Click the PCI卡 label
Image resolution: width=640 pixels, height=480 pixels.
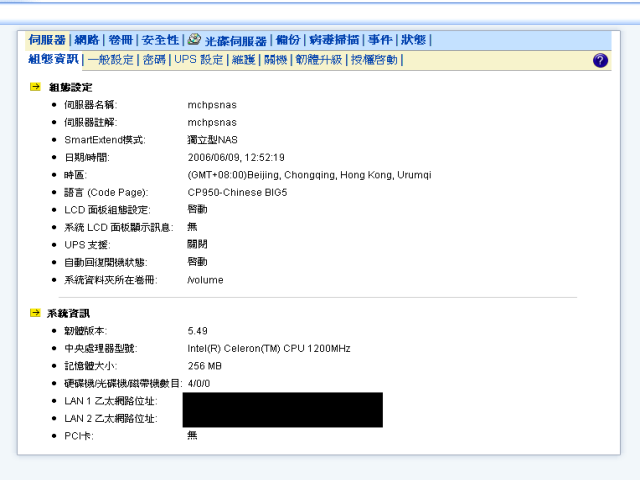pyautogui.click(x=79, y=436)
